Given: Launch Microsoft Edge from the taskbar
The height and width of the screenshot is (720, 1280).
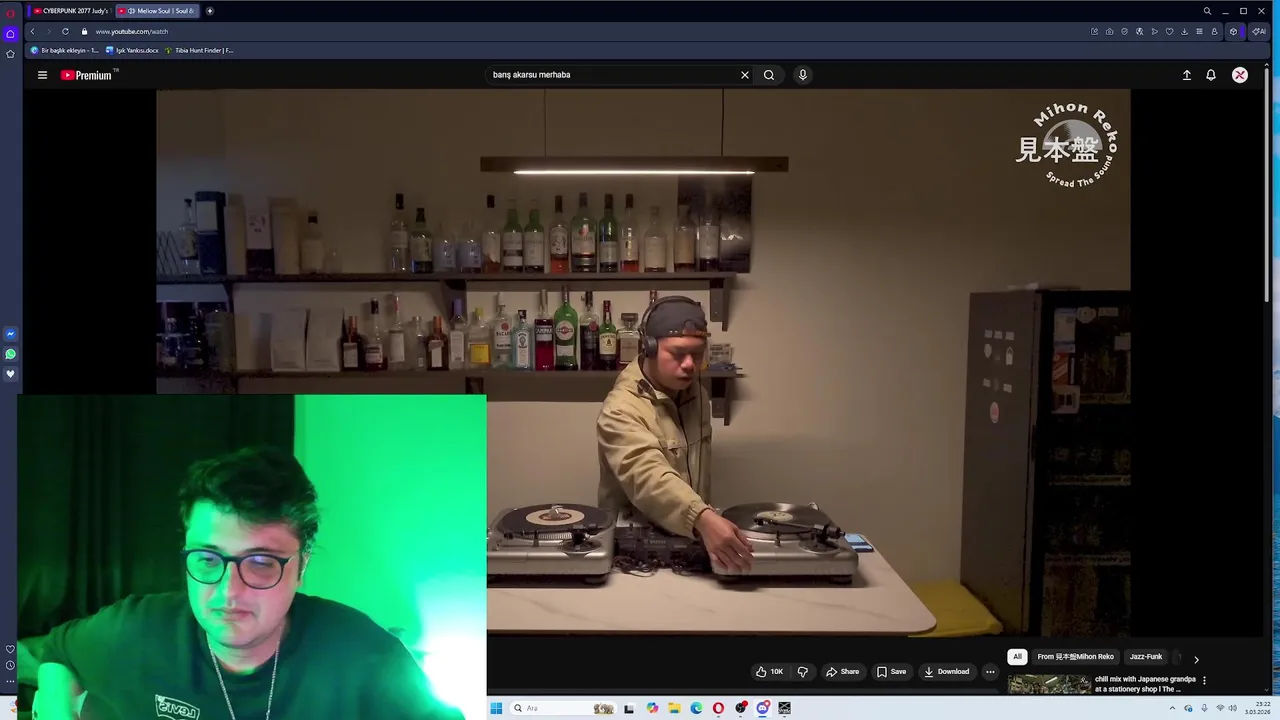Looking at the screenshot, I should click(x=696, y=708).
